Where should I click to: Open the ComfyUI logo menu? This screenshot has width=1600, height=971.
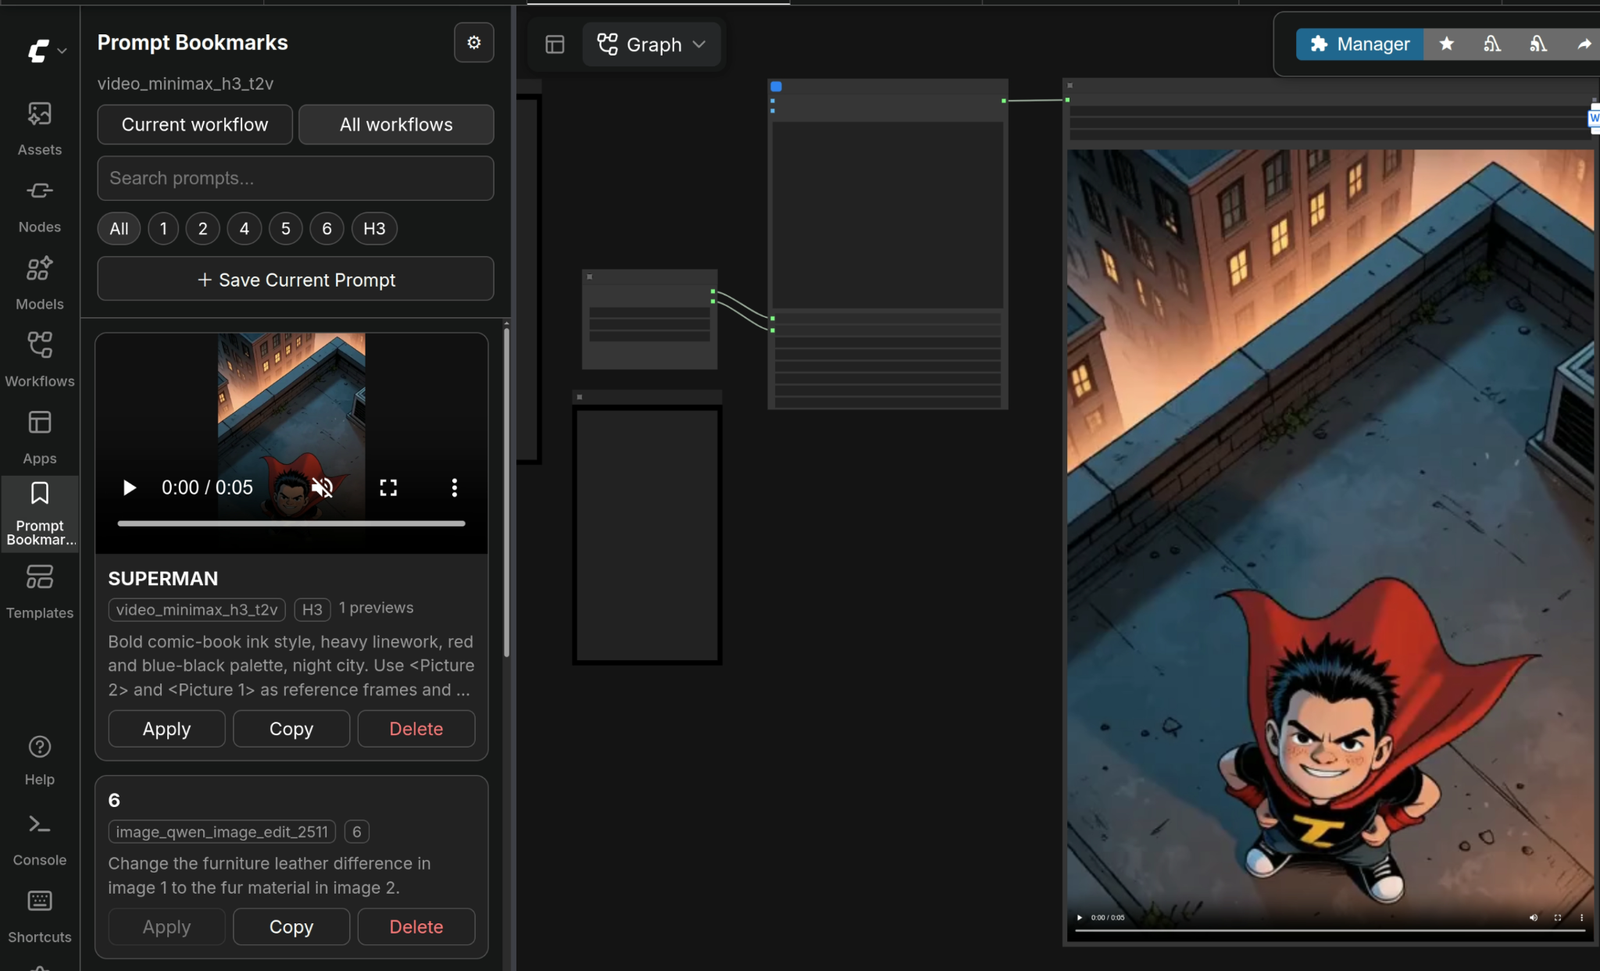(x=46, y=50)
